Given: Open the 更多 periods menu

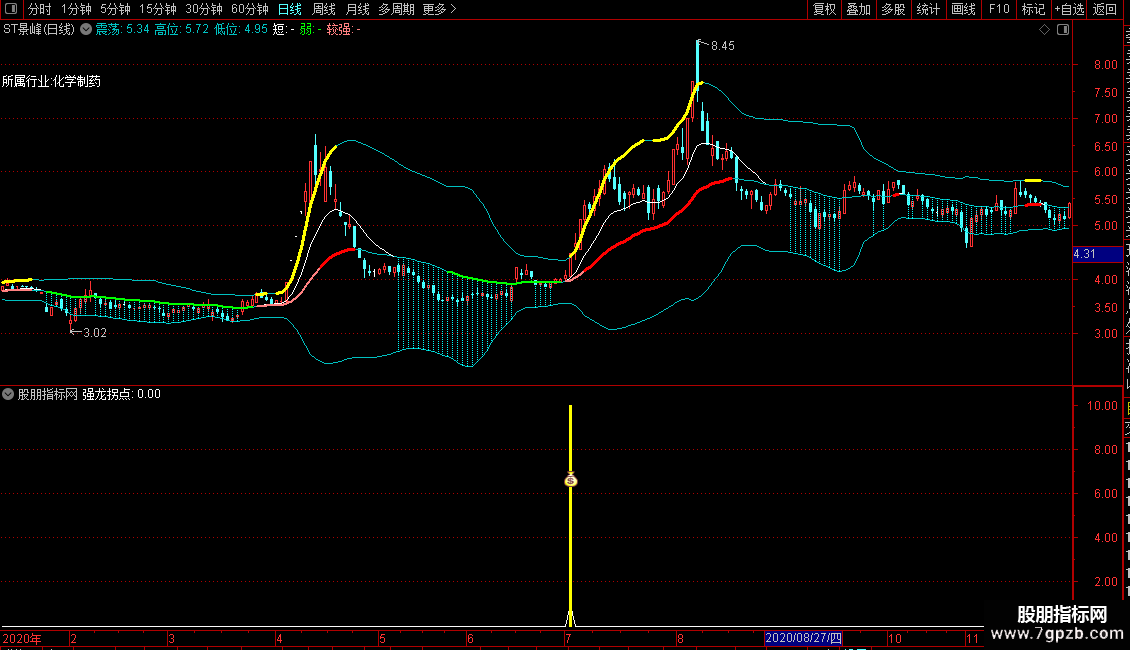Looking at the screenshot, I should pos(439,9).
